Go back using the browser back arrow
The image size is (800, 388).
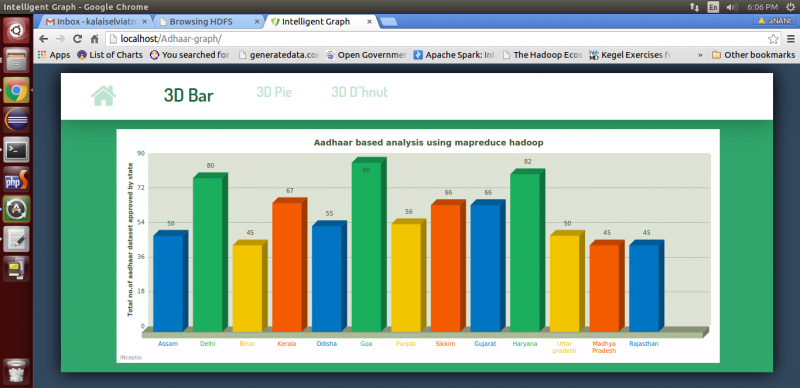point(44,38)
